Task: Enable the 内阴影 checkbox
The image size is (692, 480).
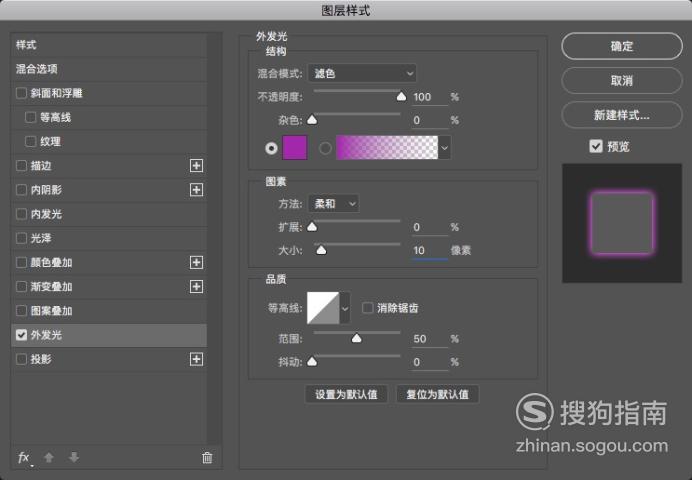Action: tap(21, 190)
